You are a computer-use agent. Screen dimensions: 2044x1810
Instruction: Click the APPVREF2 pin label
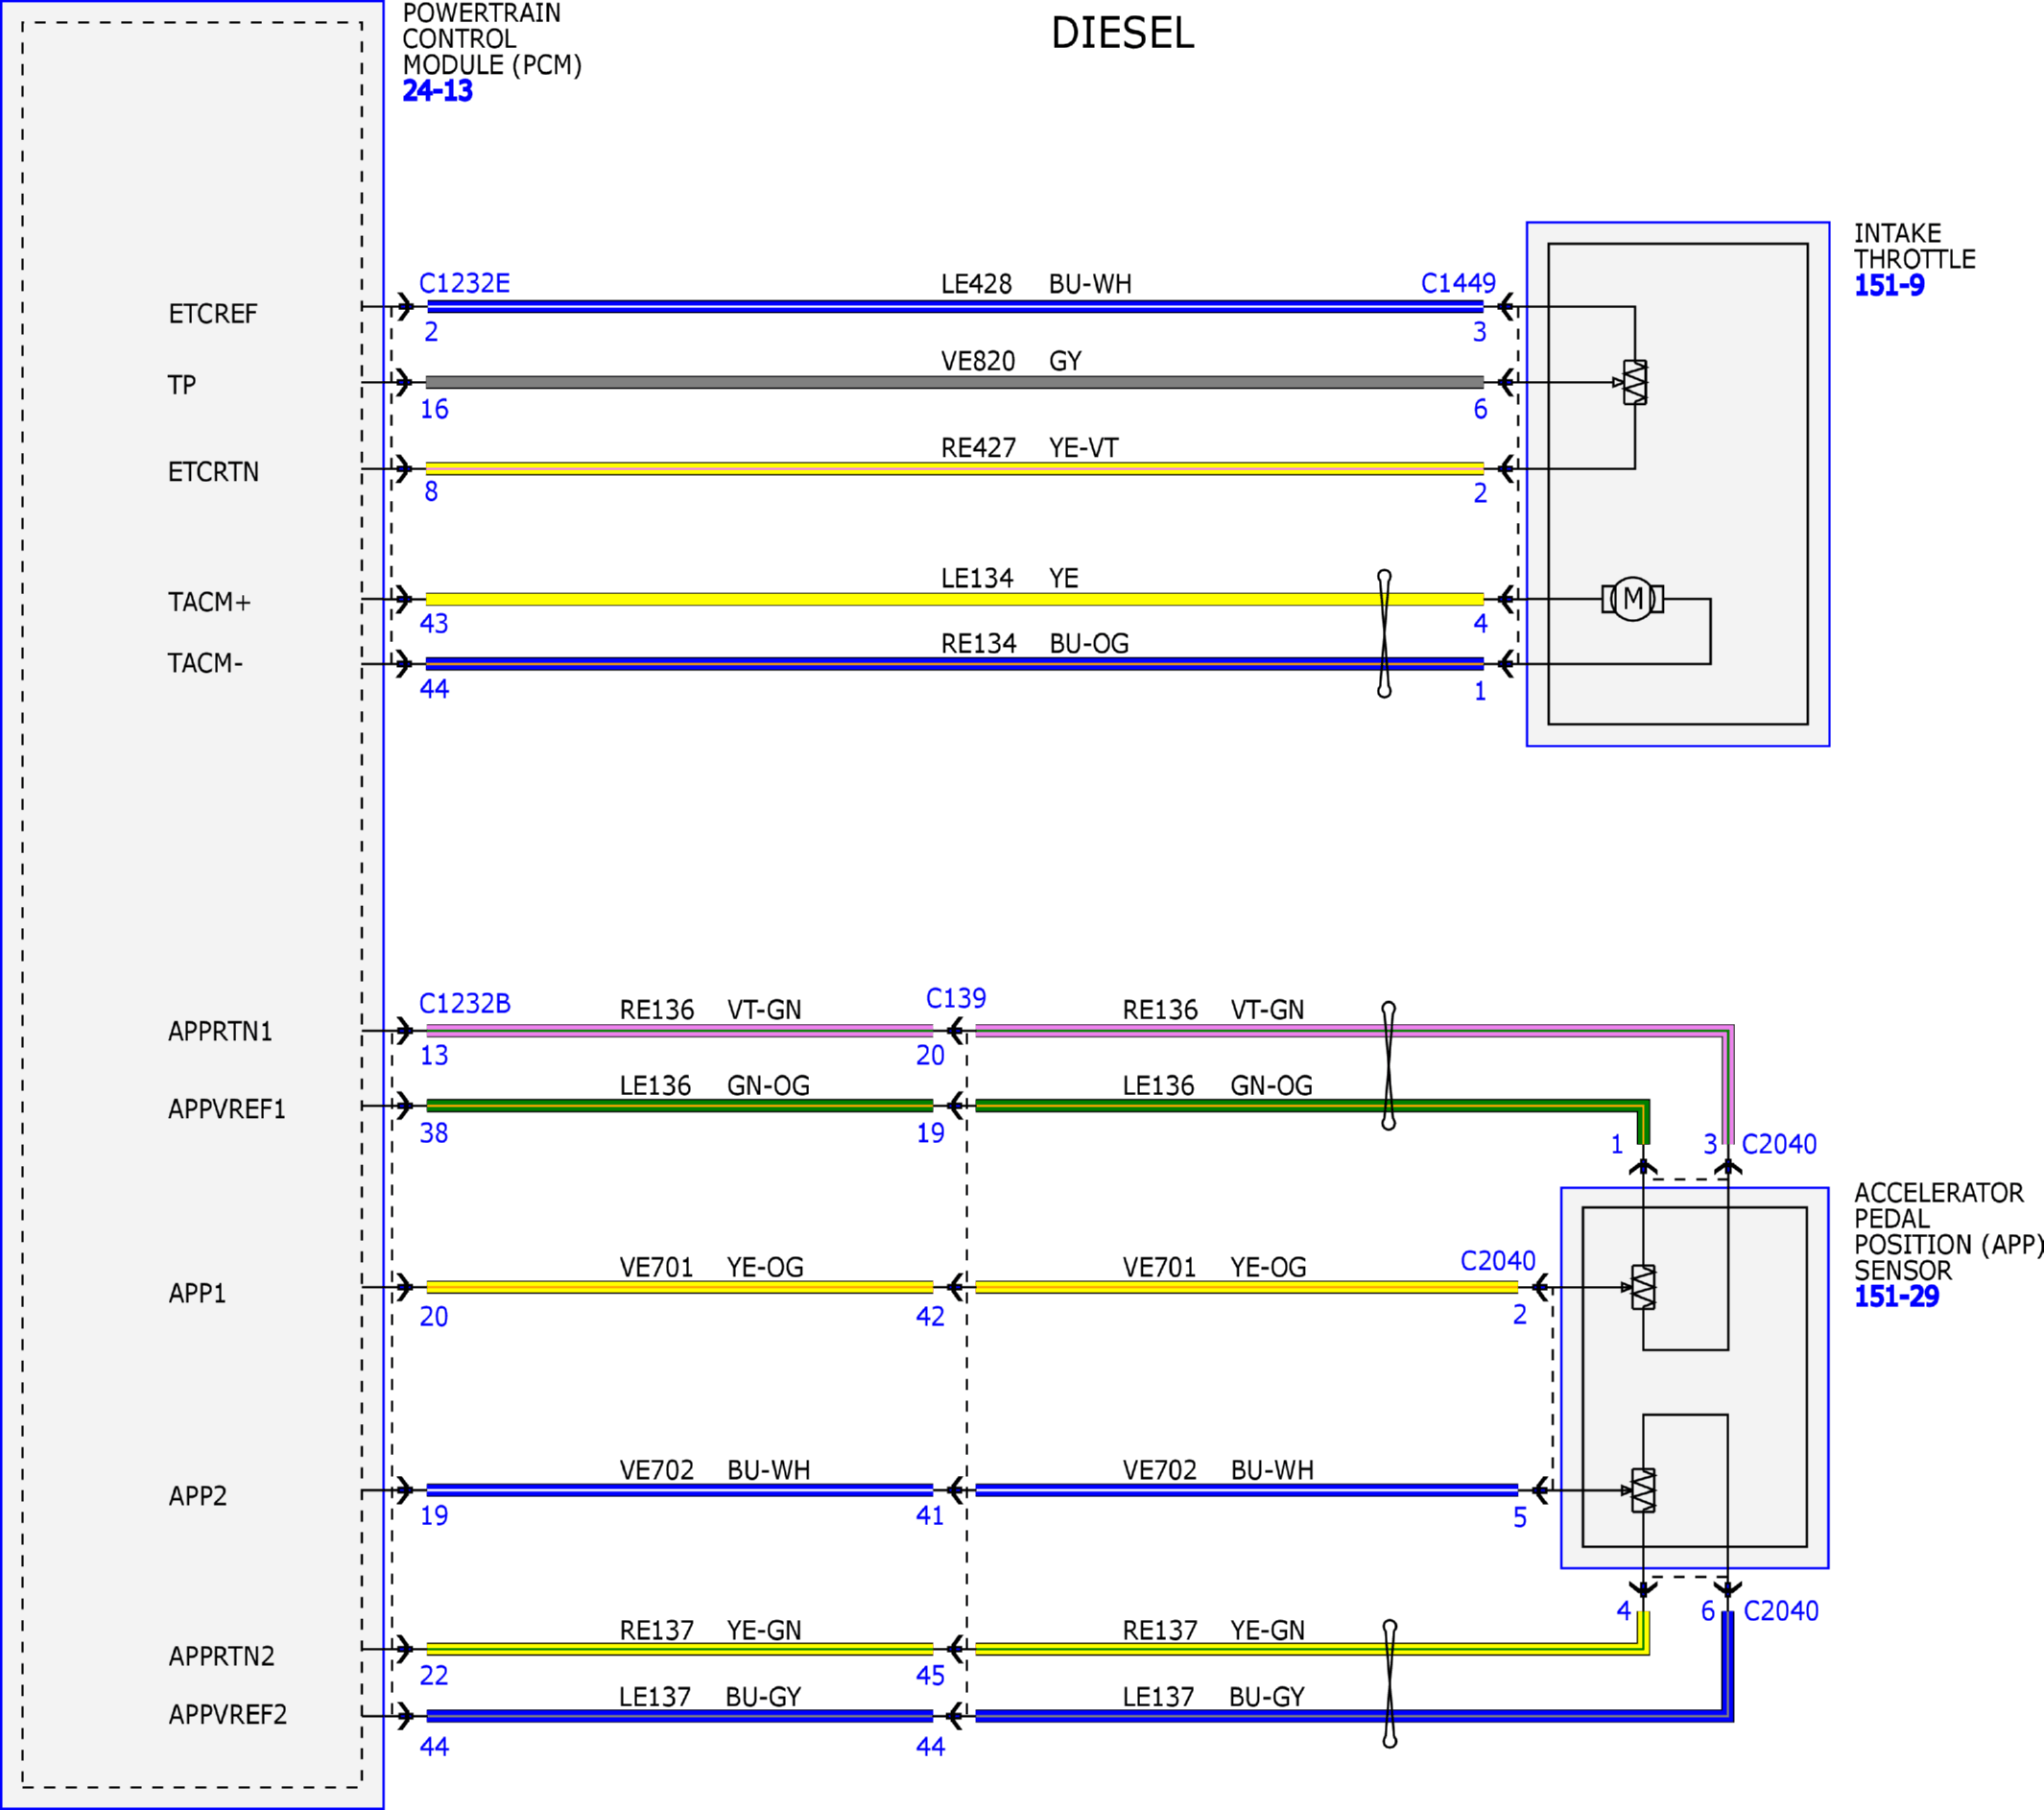(228, 1714)
